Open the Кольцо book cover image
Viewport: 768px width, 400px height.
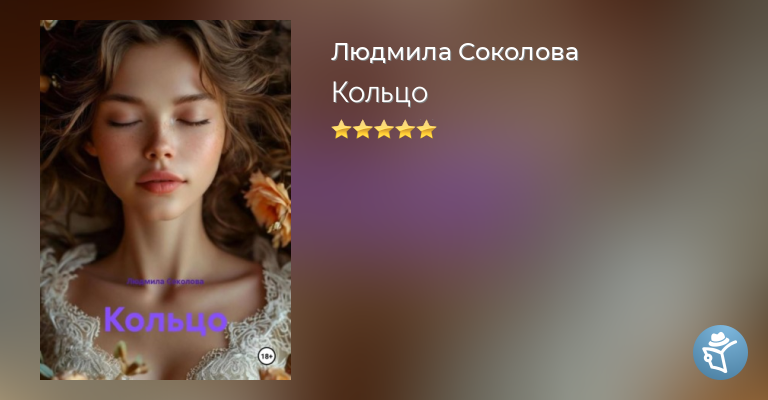pos(166,200)
